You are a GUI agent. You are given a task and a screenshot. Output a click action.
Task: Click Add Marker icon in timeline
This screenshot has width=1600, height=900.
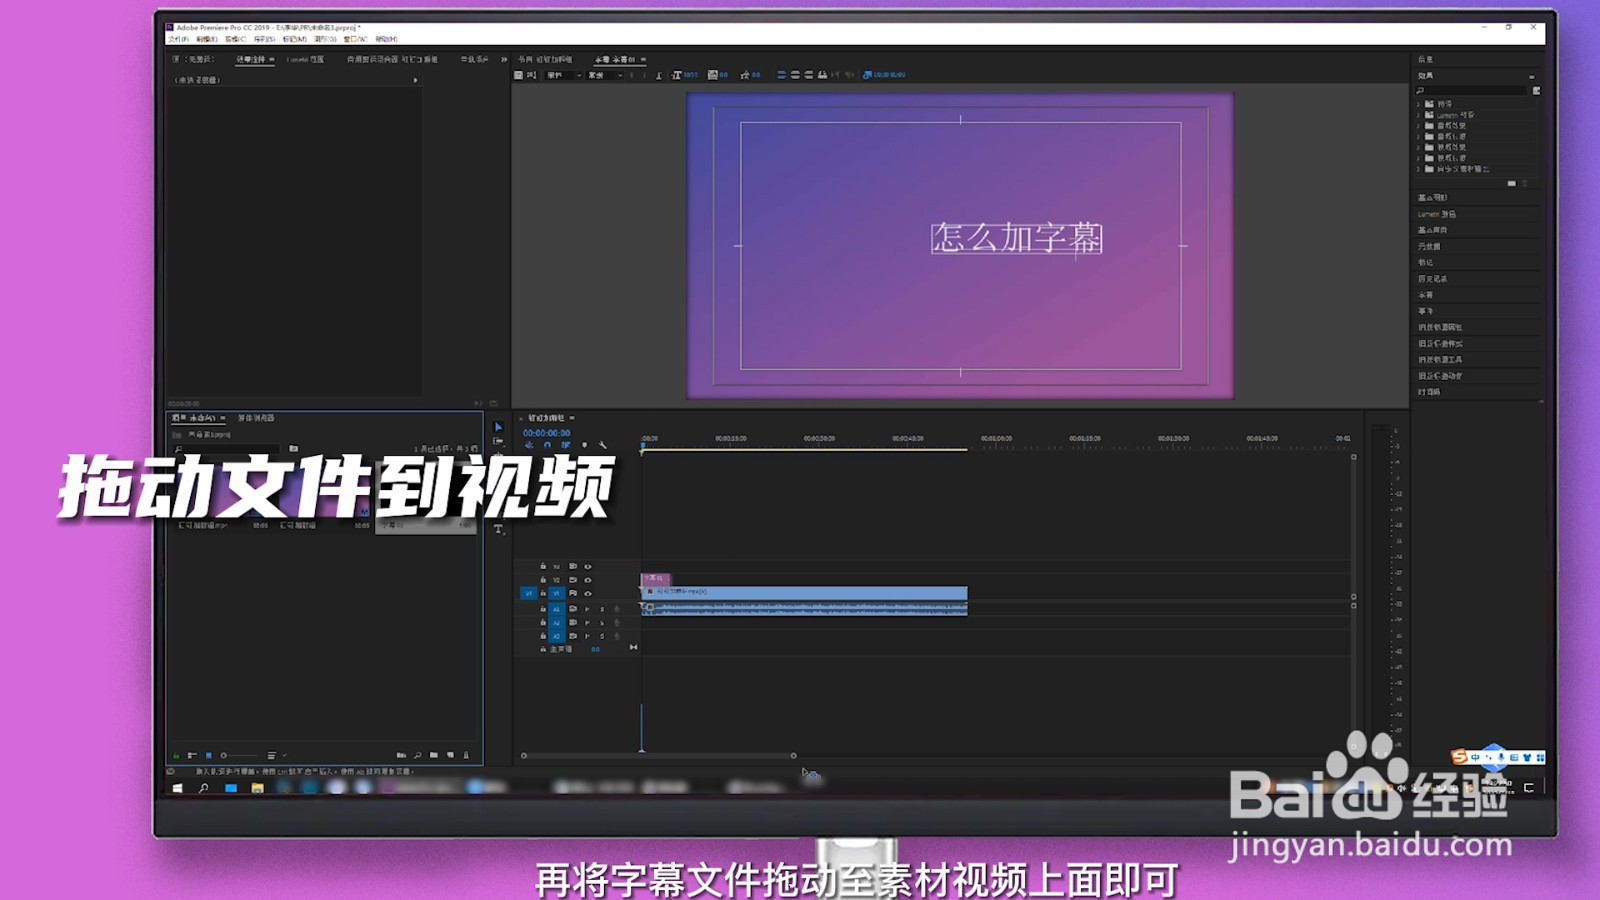click(x=585, y=445)
